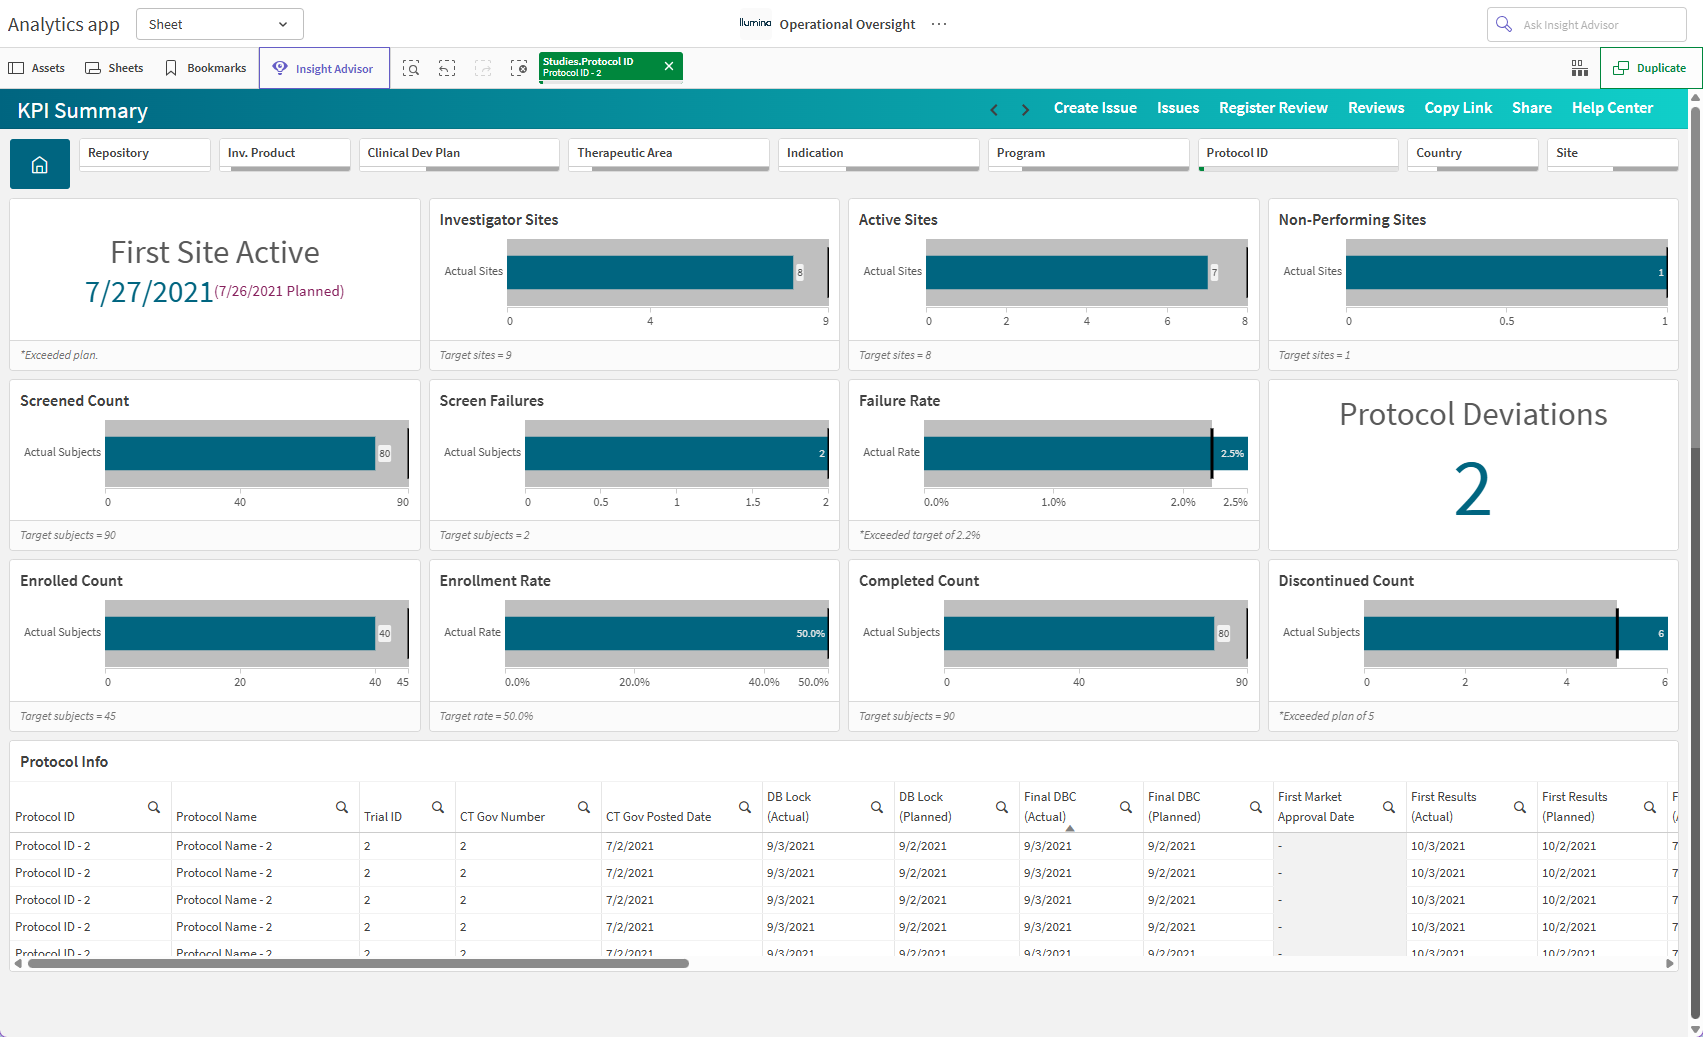Open Reviews
Screen dimensions: 1703x1037
[x=1376, y=108]
